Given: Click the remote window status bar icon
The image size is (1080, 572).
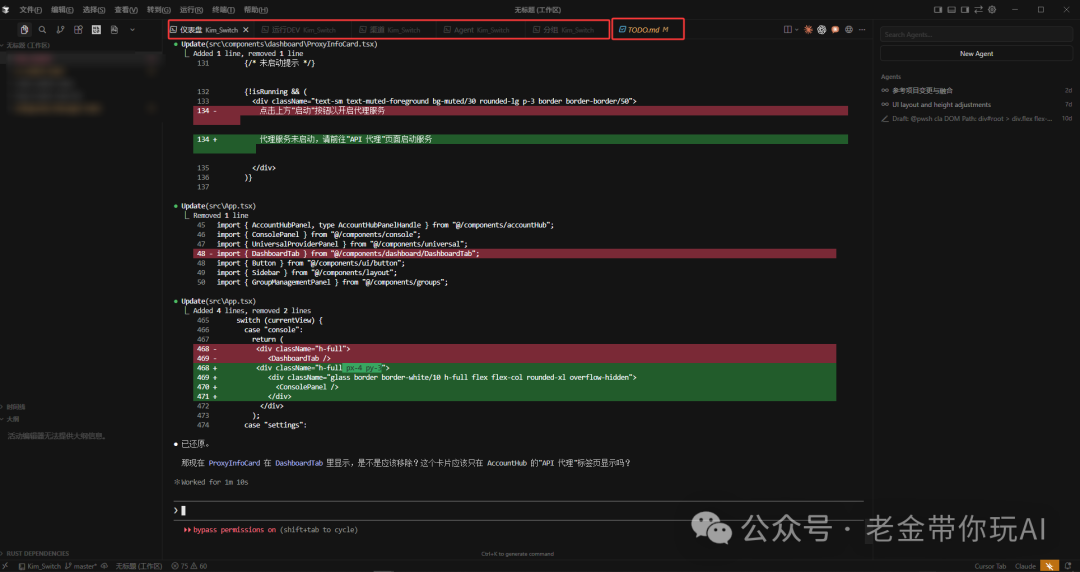Looking at the screenshot, I should tap(8, 566).
